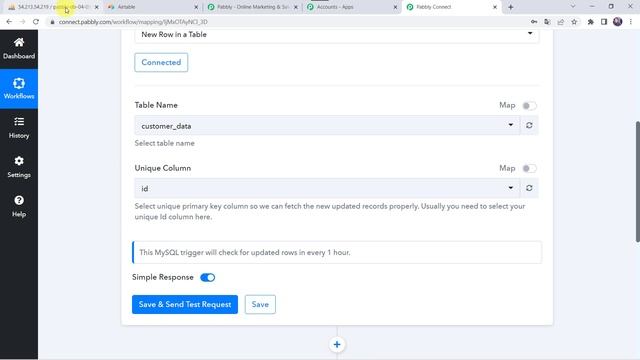
Task: Click Save & Send Test Request
Action: coord(185,304)
